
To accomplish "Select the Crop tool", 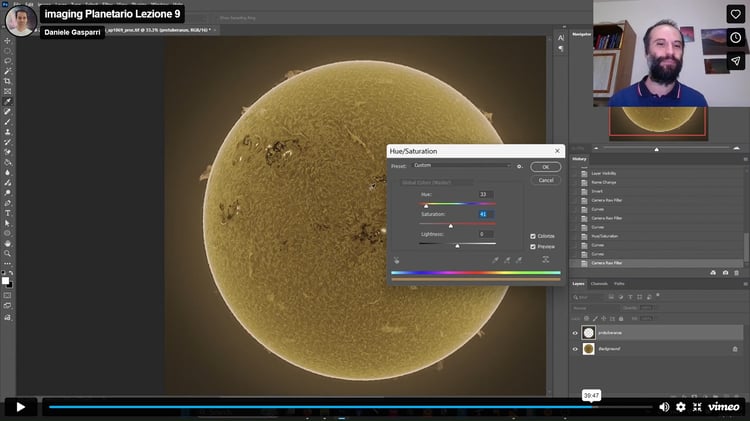I will pyautogui.click(x=7, y=81).
